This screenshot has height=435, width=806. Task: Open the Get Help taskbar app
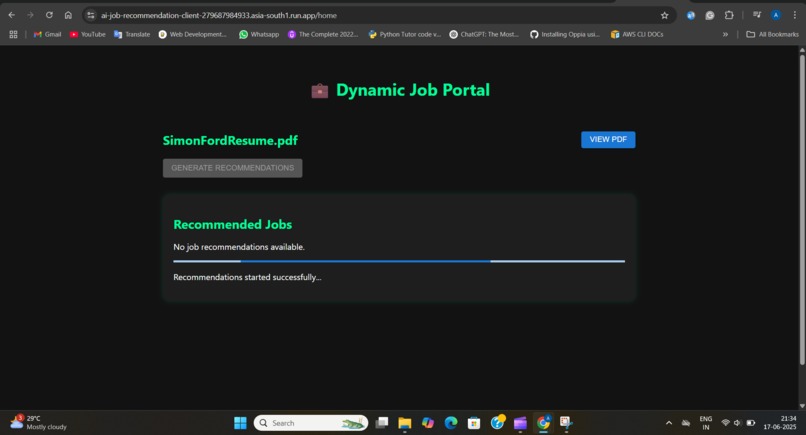497,423
